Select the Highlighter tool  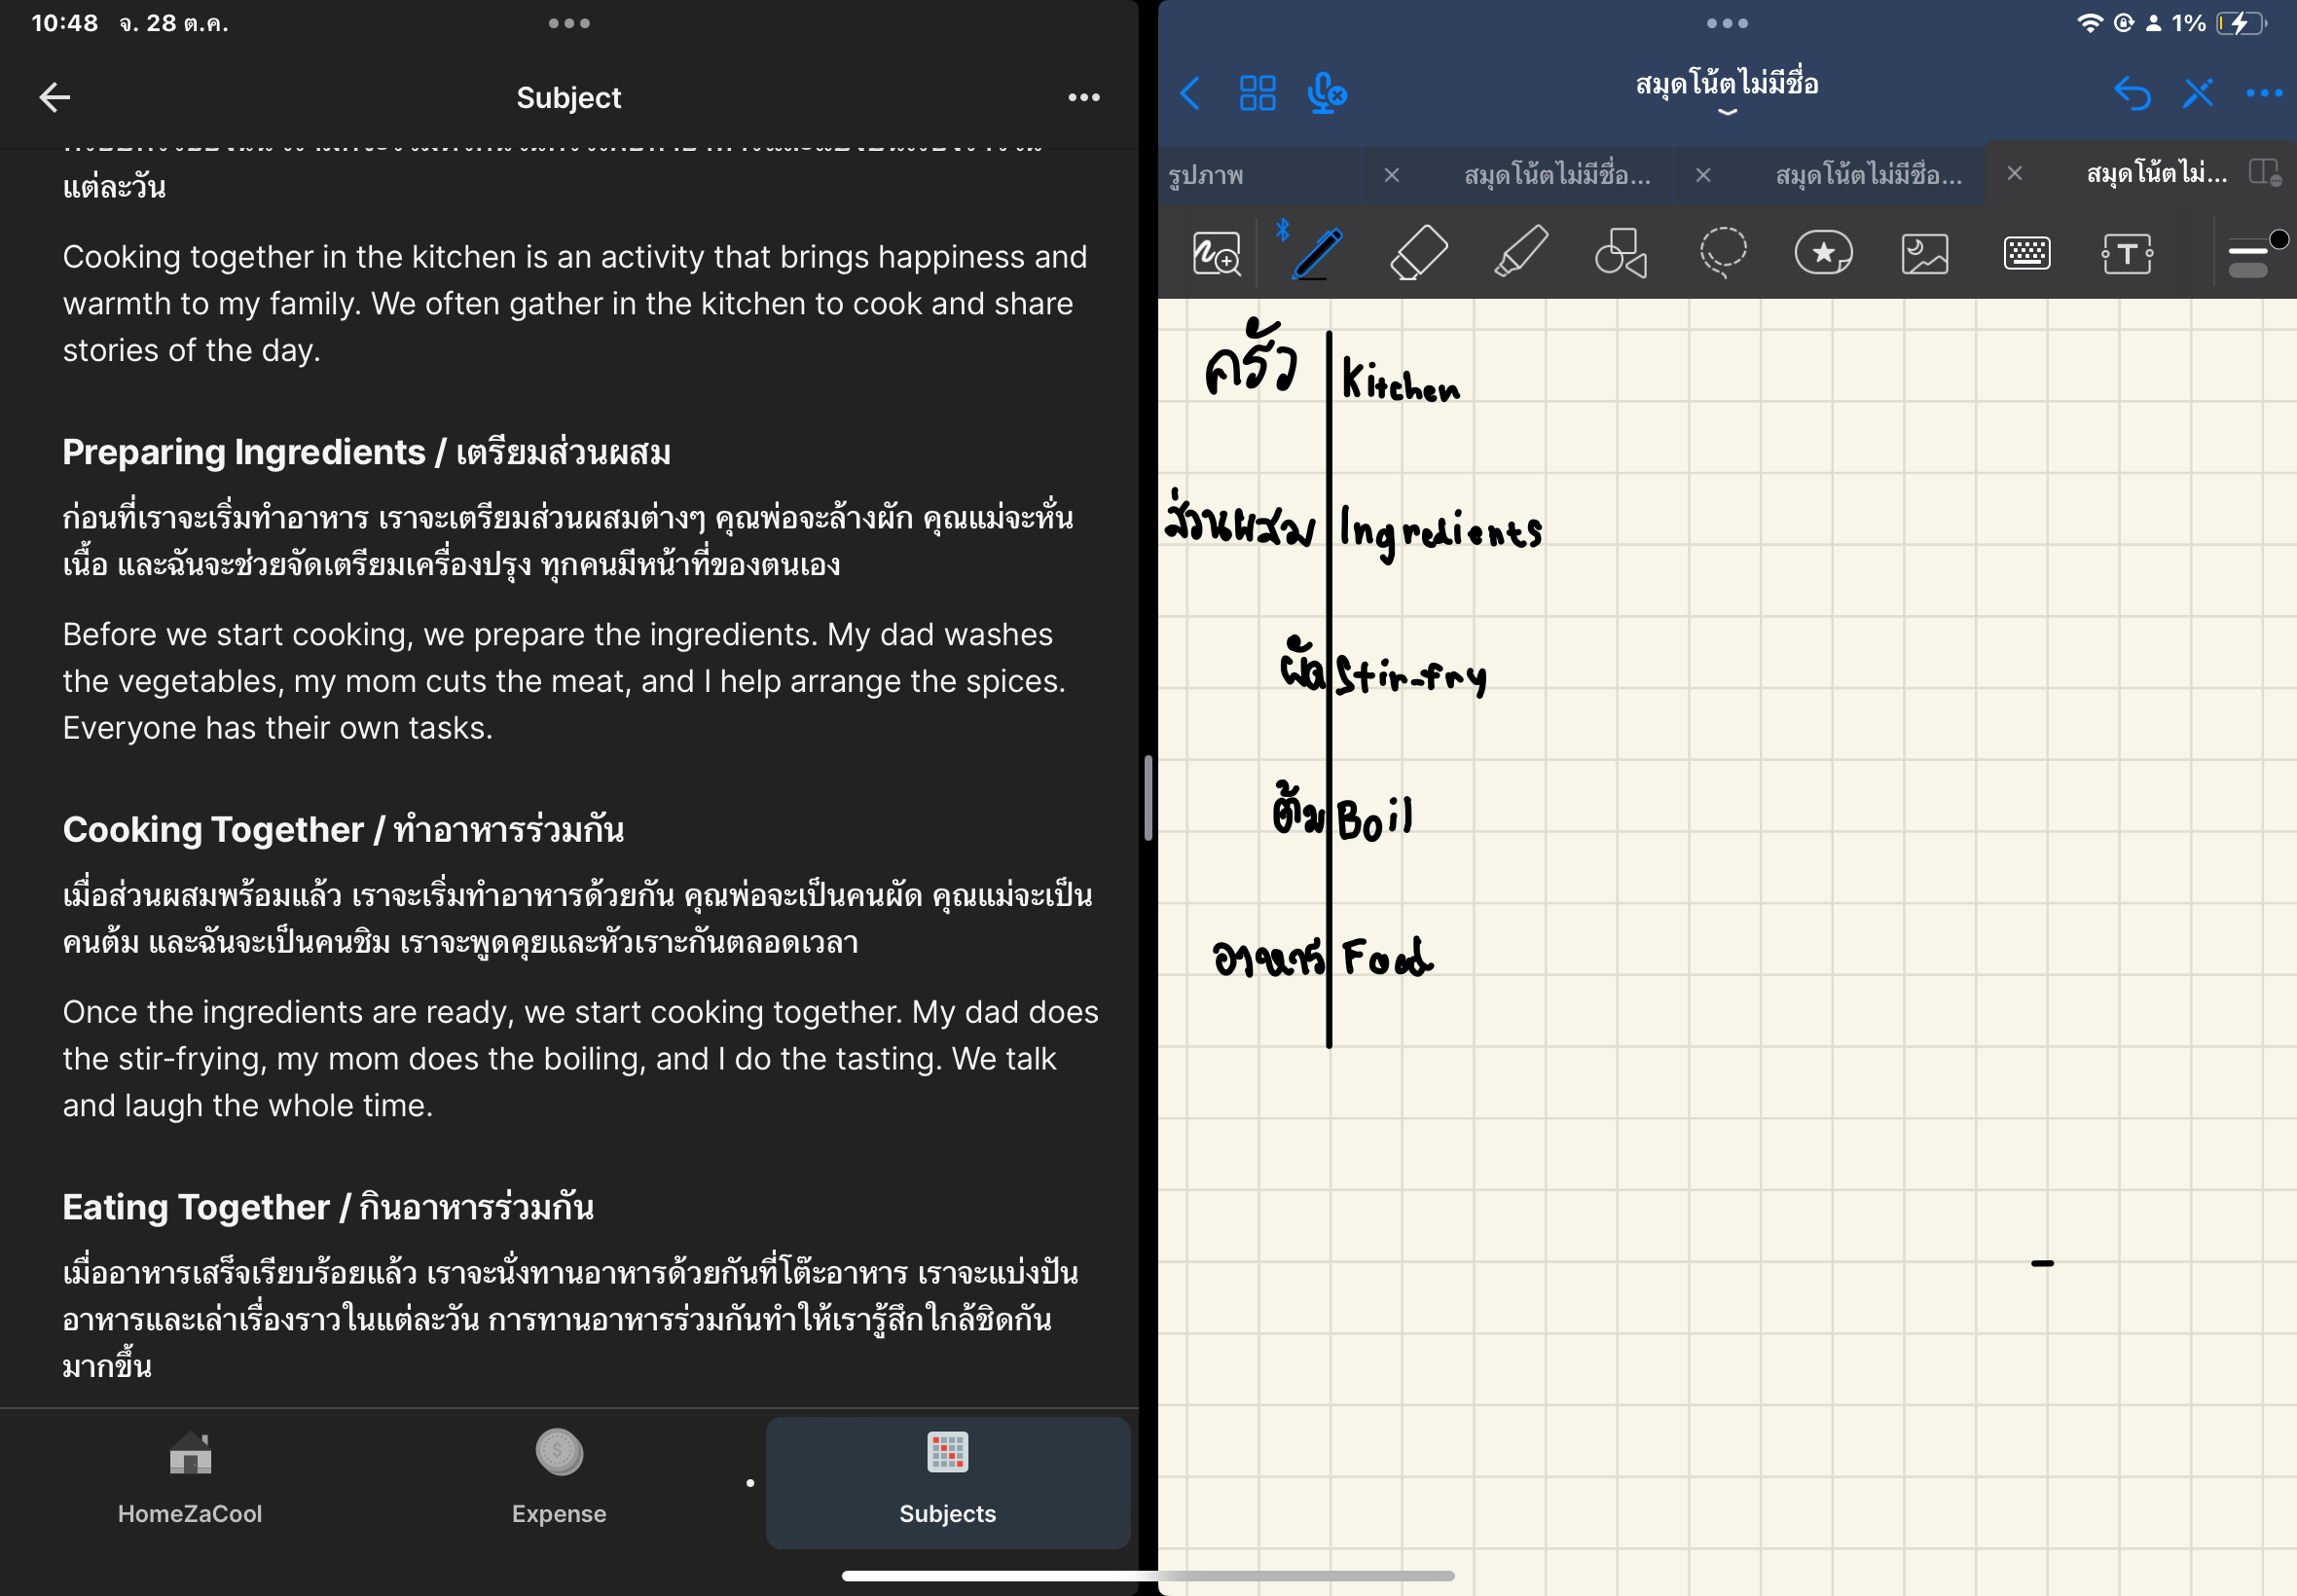click(1520, 253)
